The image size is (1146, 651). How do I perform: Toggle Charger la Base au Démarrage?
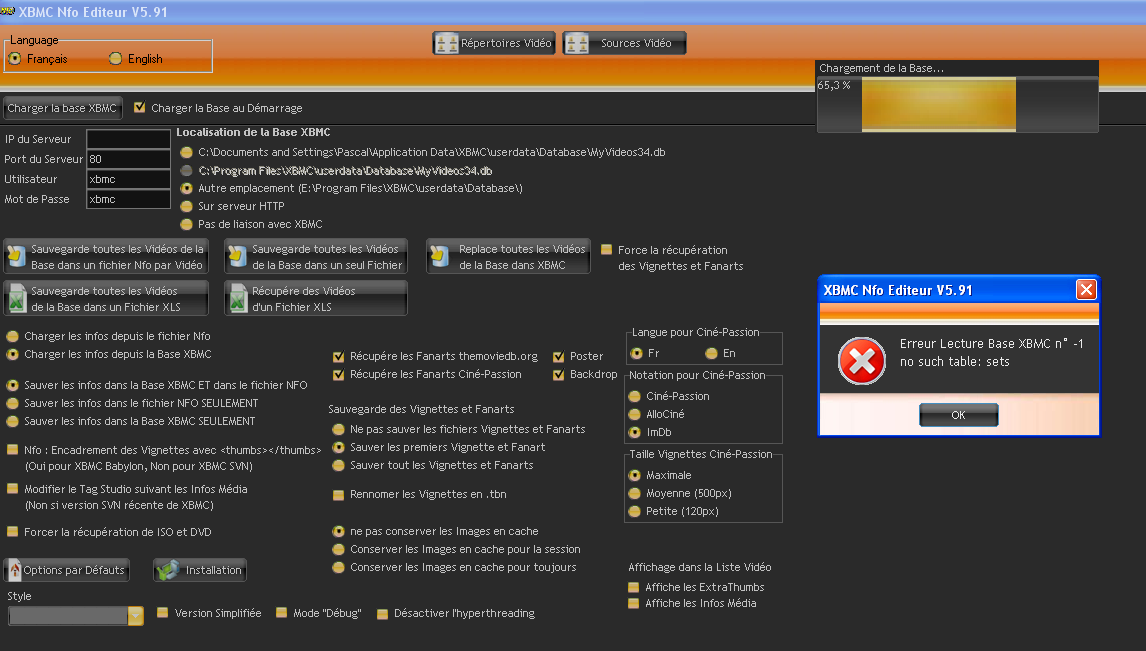pyautogui.click(x=140, y=107)
